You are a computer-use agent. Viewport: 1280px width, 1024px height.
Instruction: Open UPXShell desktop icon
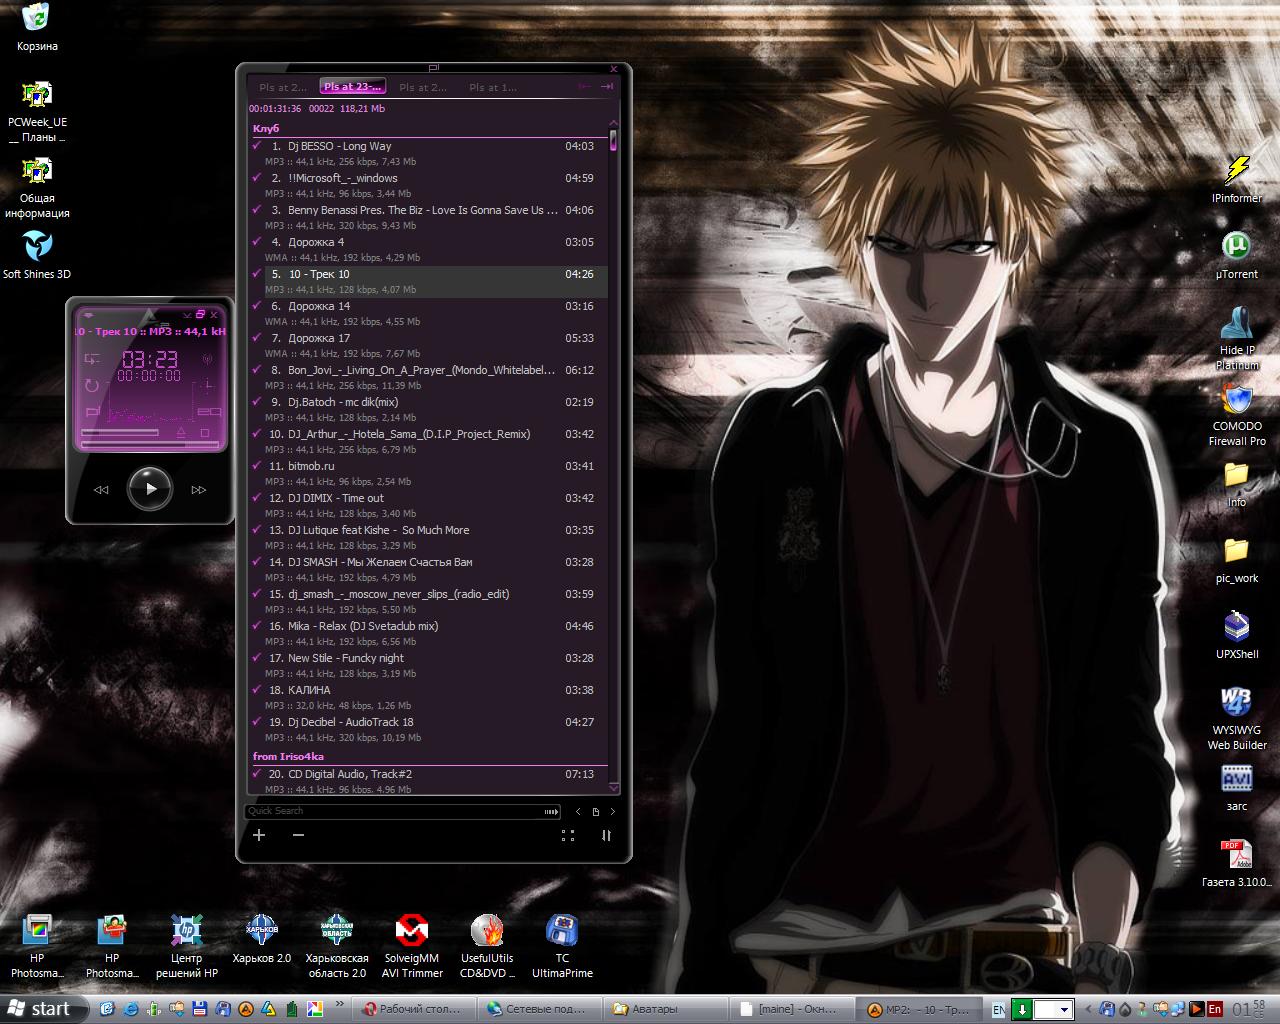[x=1237, y=634]
